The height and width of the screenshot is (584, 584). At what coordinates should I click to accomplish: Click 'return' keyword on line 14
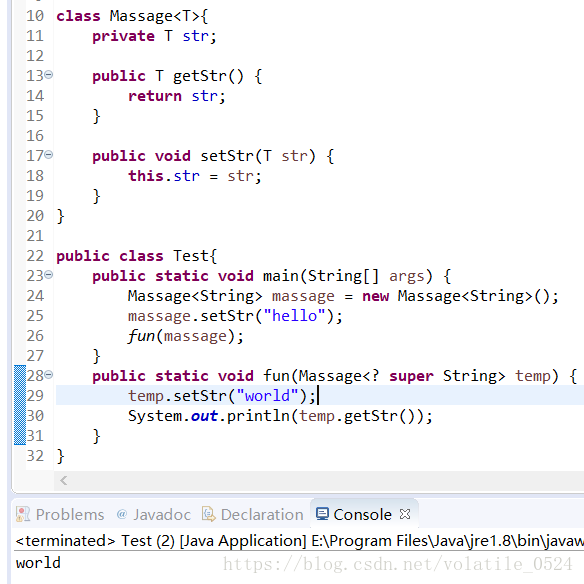click(155, 96)
